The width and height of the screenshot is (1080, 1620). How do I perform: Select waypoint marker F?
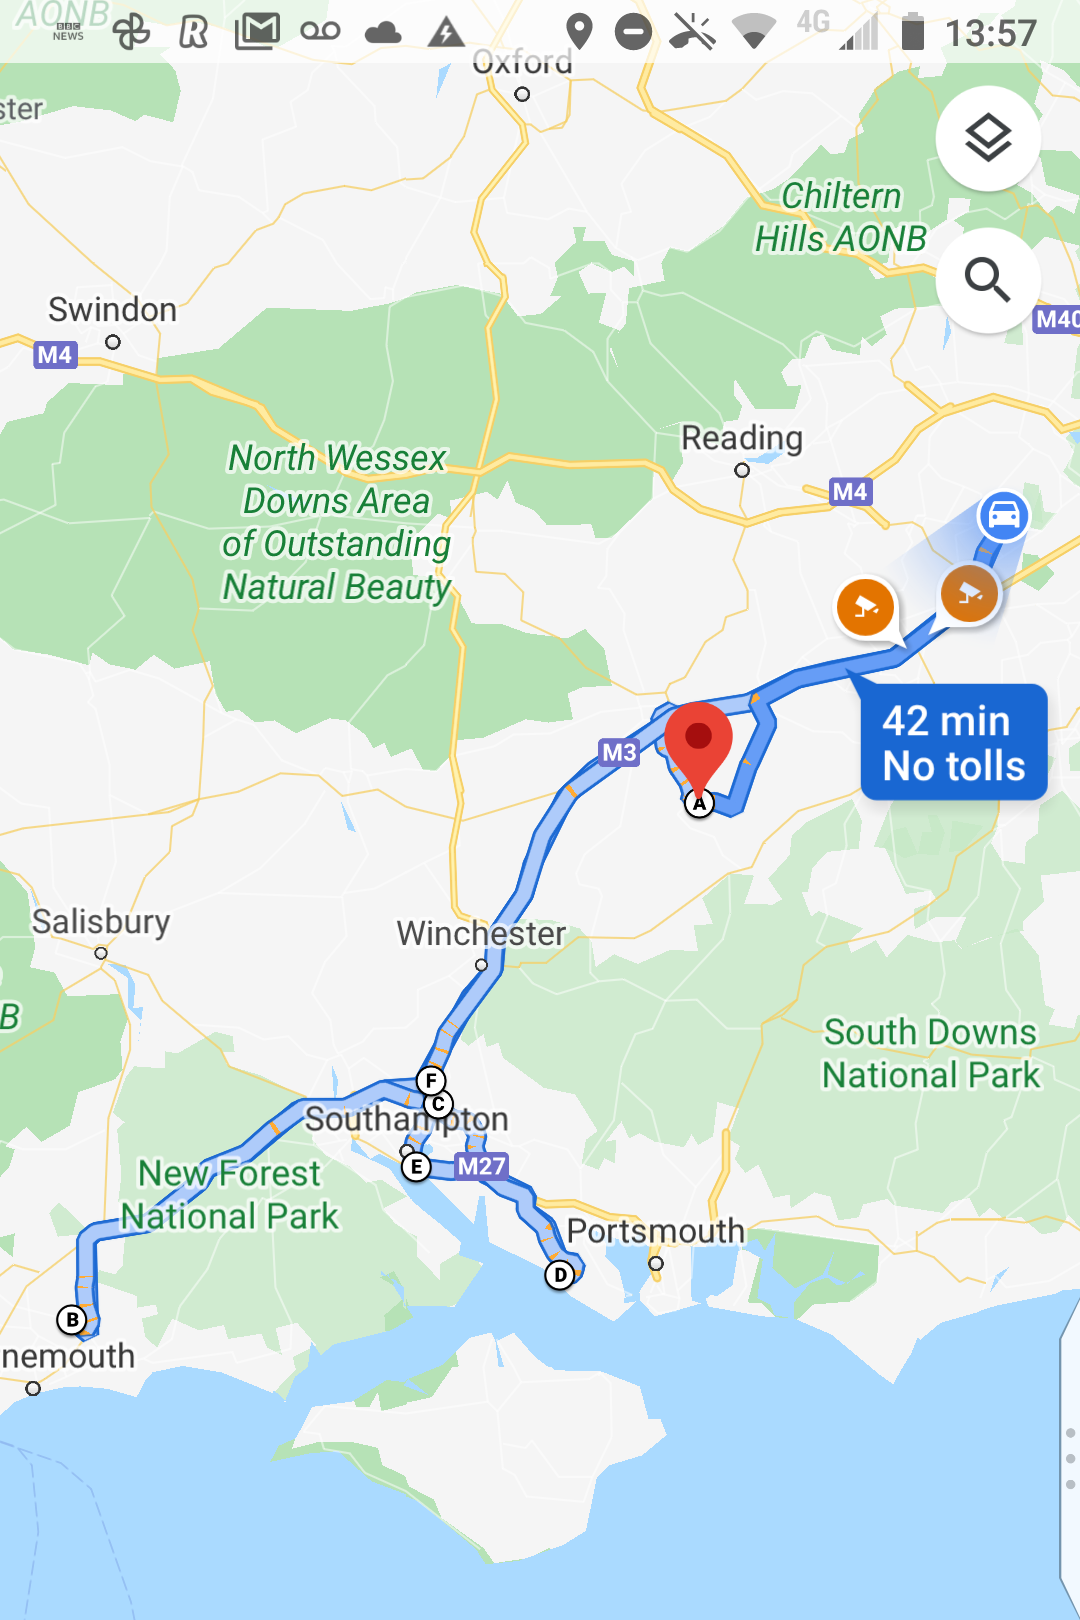click(431, 1081)
